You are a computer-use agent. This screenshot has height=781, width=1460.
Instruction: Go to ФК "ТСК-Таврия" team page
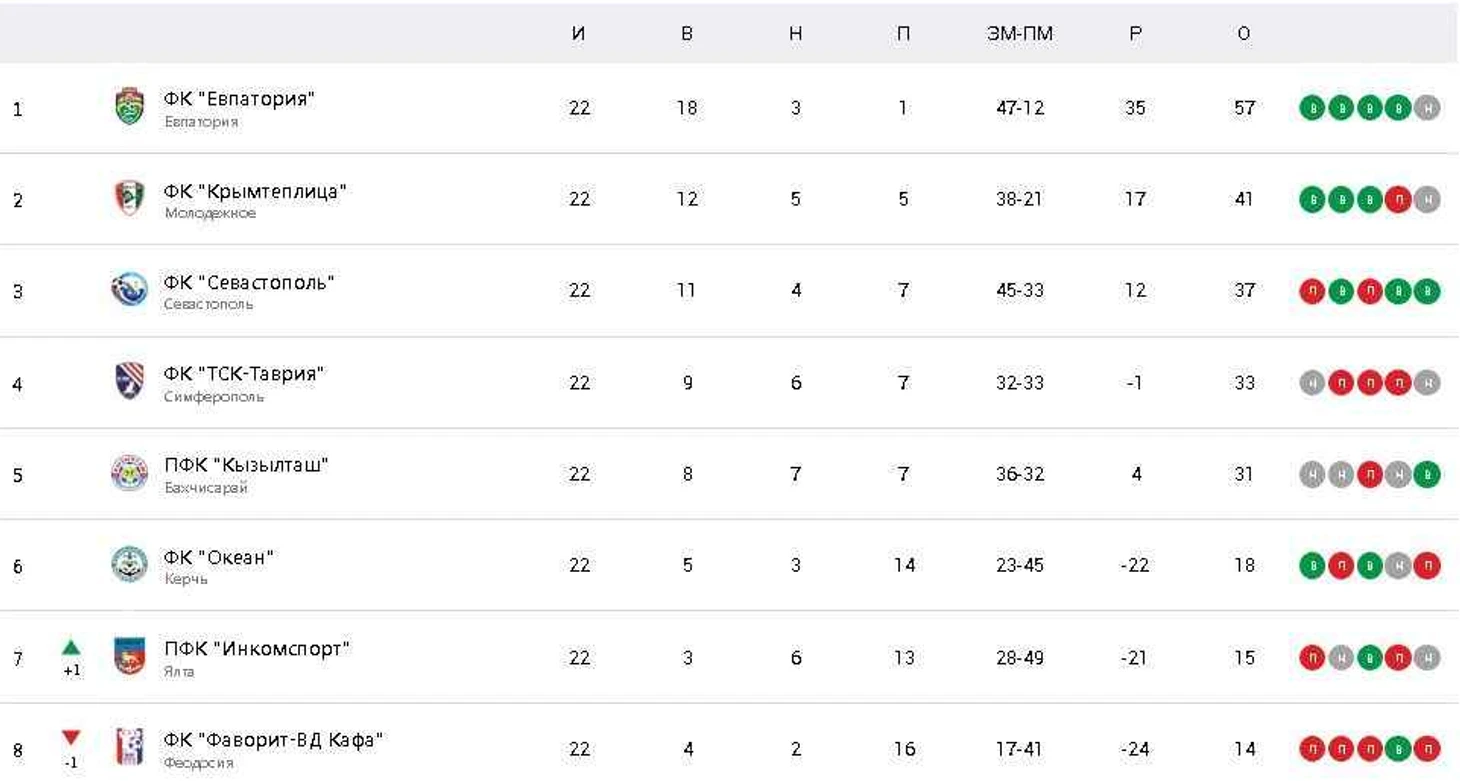244,374
